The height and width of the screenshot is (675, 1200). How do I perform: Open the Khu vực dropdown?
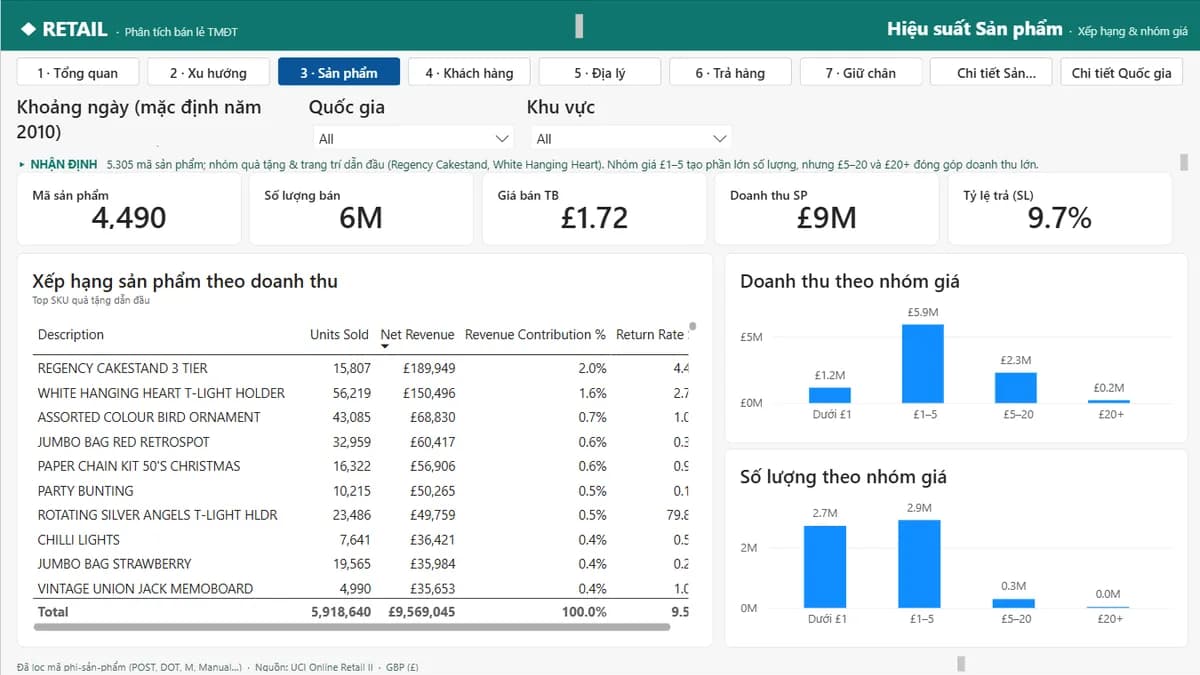point(631,138)
